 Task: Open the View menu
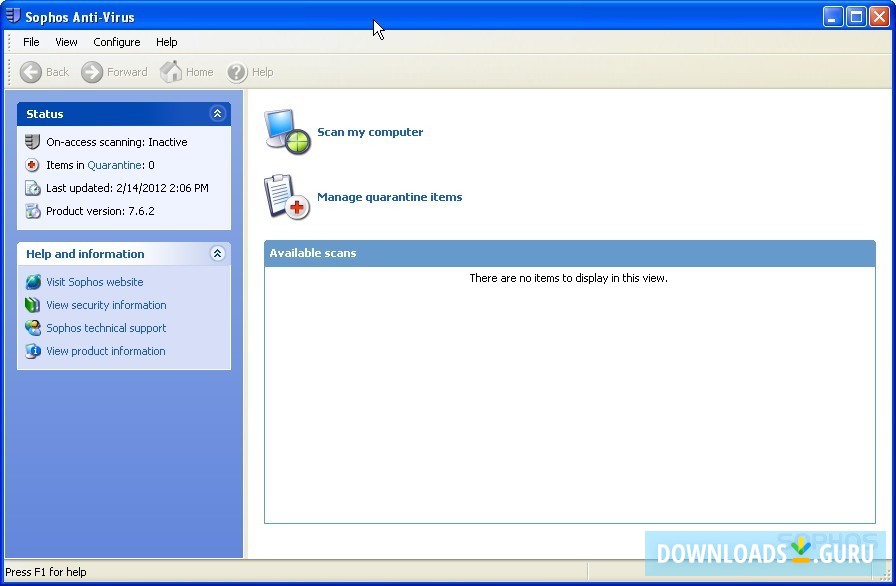click(66, 42)
